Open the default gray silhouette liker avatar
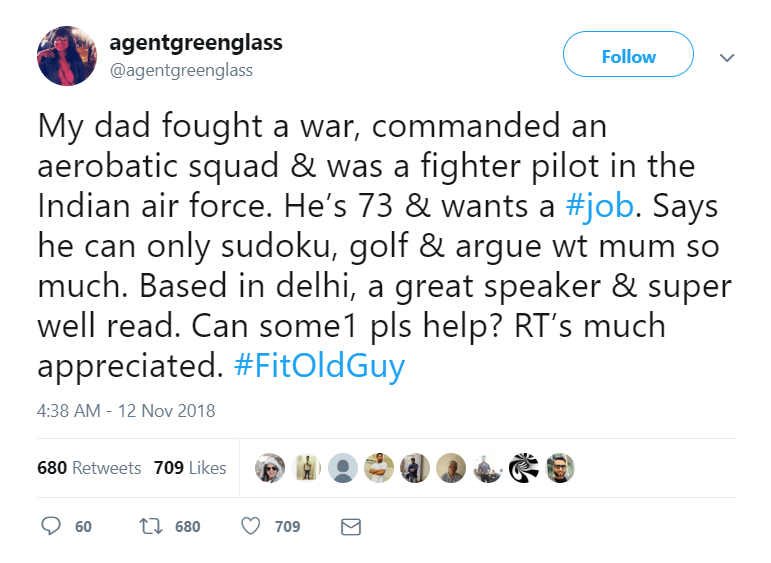 point(343,468)
